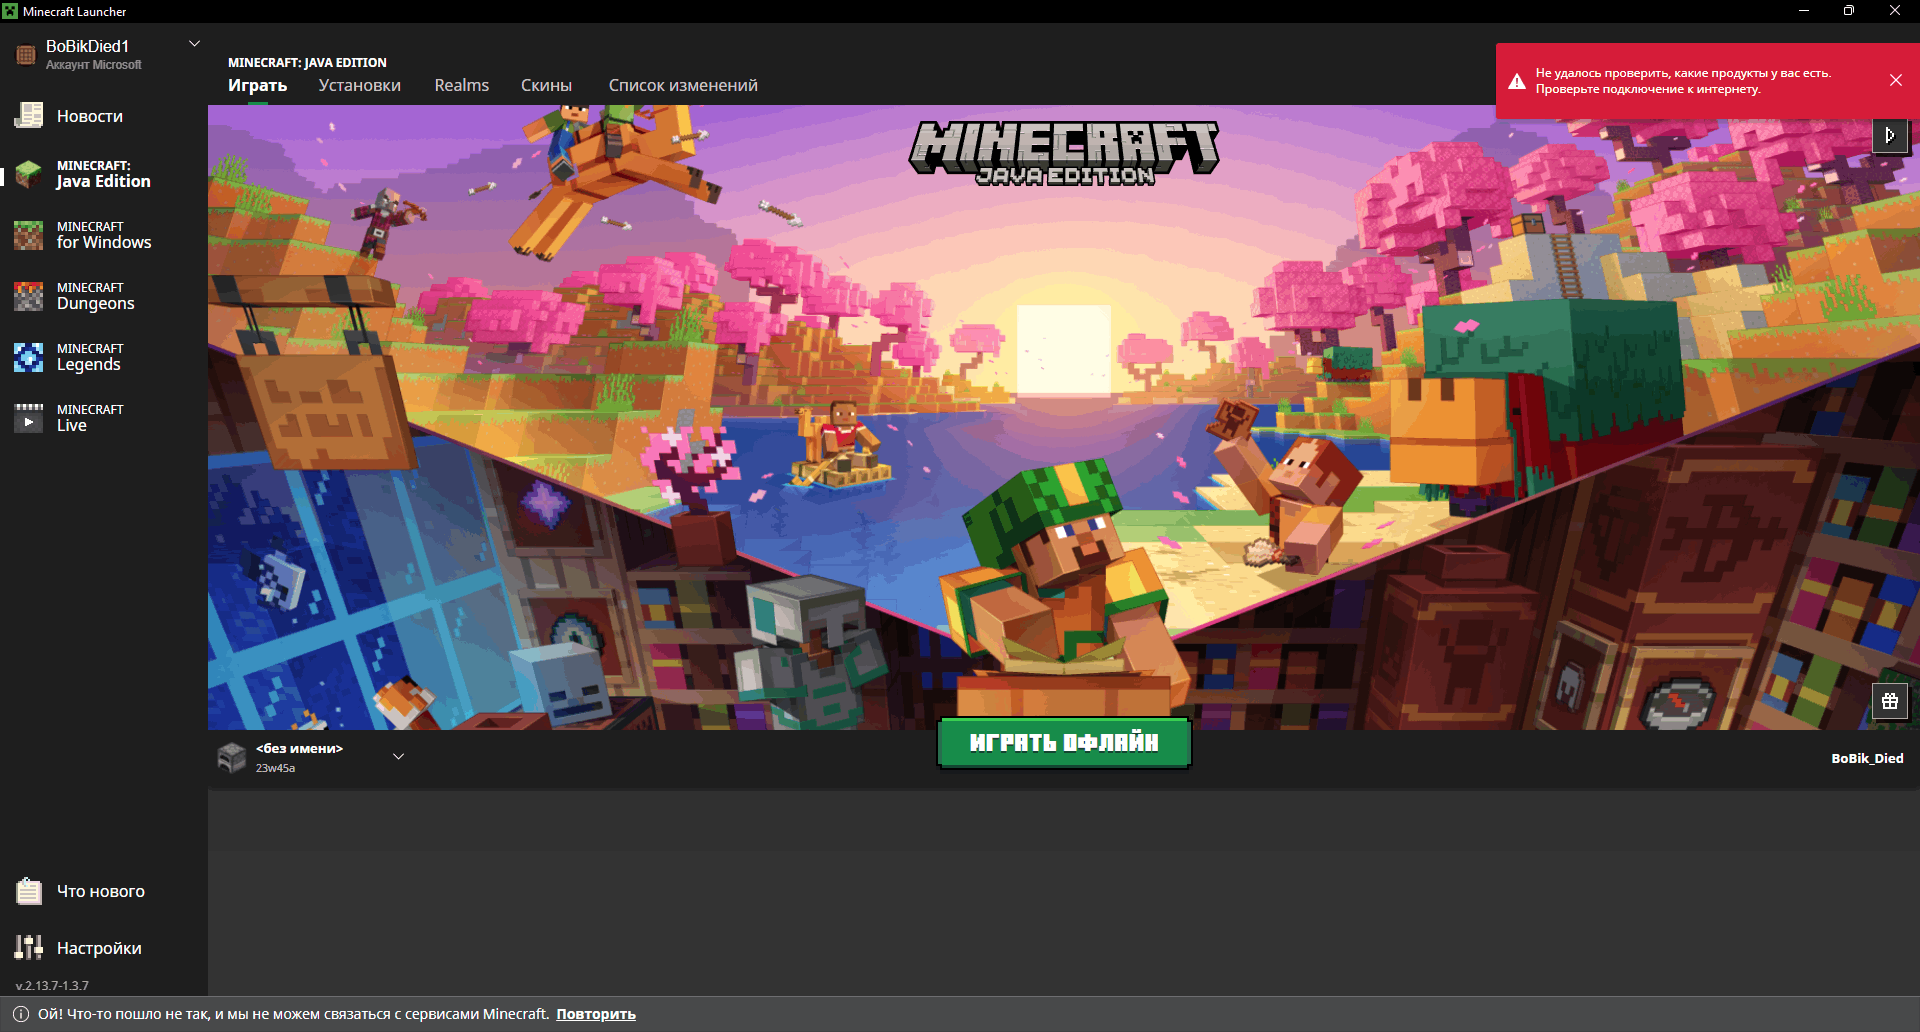Click warning triangle in error notification
1920x1032 pixels.
click(1517, 81)
